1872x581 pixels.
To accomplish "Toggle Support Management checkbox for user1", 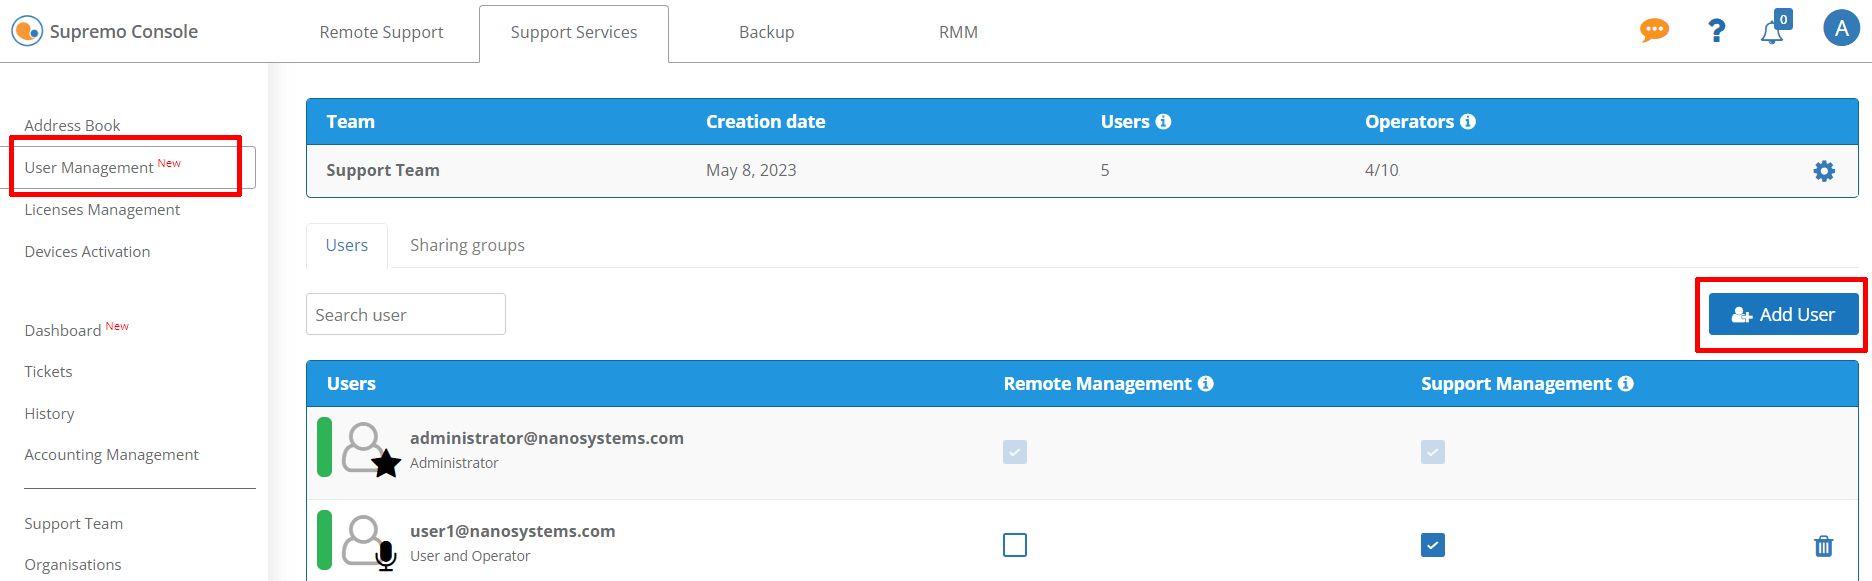I will (x=1433, y=545).
